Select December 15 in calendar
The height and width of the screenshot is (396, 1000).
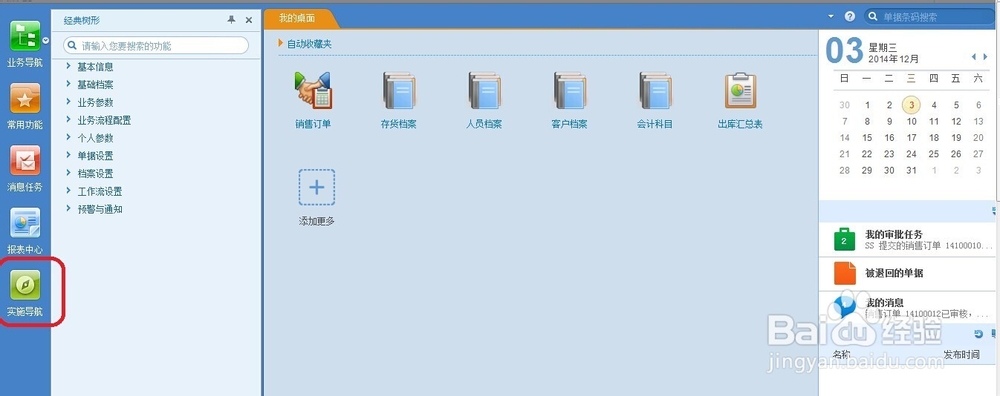tap(867, 138)
